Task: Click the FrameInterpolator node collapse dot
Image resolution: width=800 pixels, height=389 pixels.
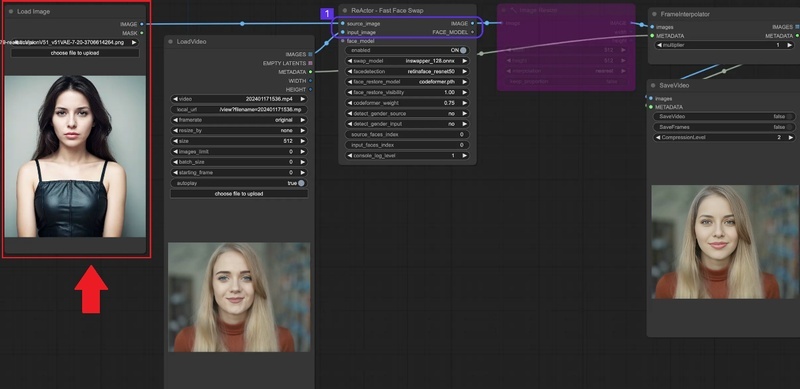Action: point(654,14)
